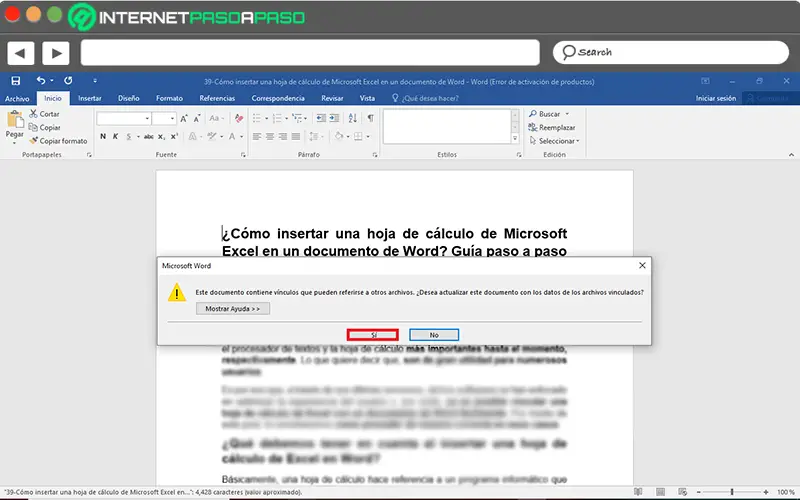Increase font size with the enlarge A icon
The image size is (800, 500).
(184, 118)
